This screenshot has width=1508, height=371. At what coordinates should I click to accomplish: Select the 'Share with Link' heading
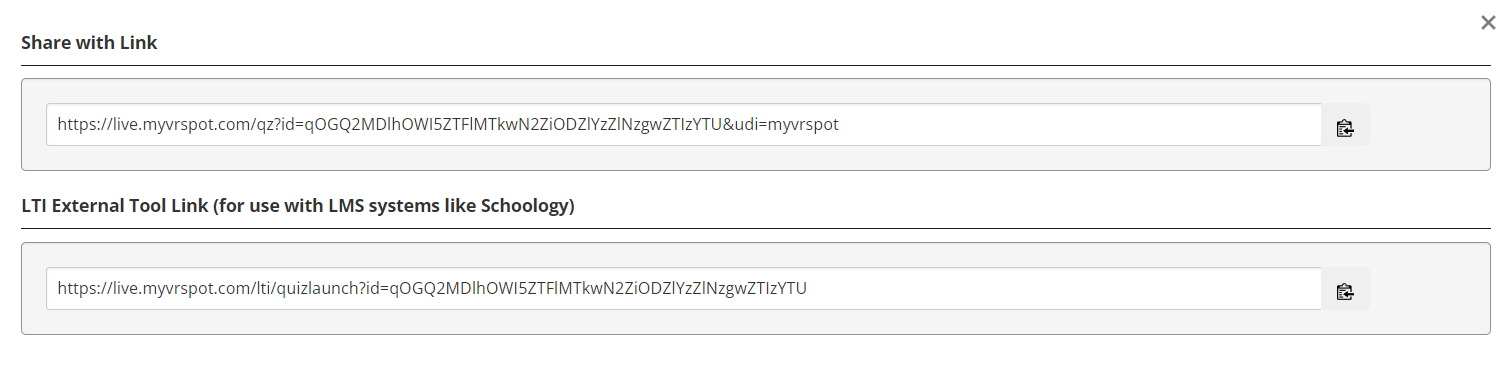pos(89,43)
